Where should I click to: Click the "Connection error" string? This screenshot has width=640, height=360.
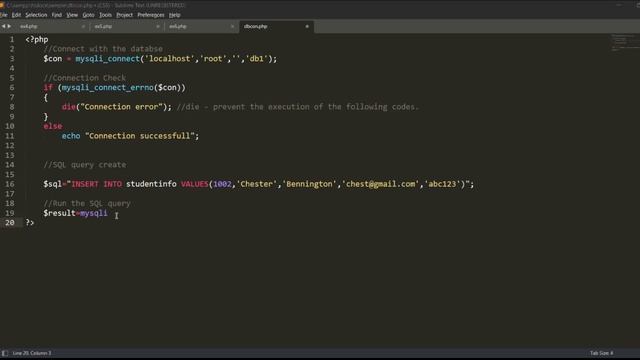(x=122, y=107)
